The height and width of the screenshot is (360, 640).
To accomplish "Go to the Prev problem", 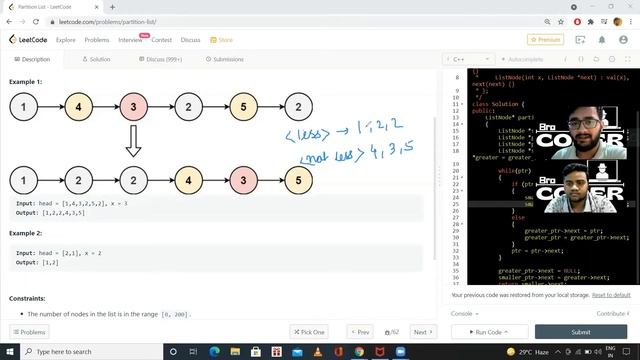I will (360, 332).
